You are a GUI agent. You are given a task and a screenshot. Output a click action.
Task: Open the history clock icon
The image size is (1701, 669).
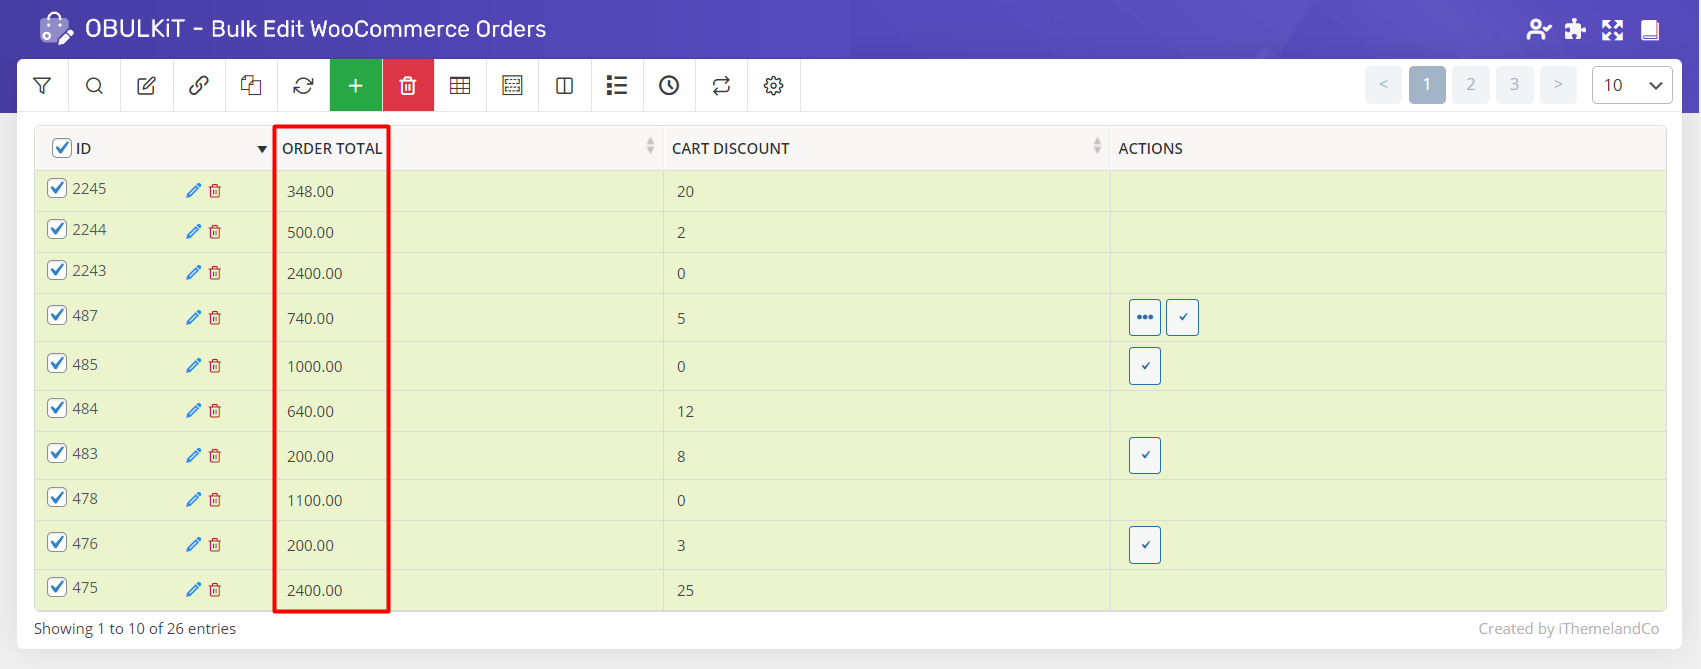coord(669,86)
